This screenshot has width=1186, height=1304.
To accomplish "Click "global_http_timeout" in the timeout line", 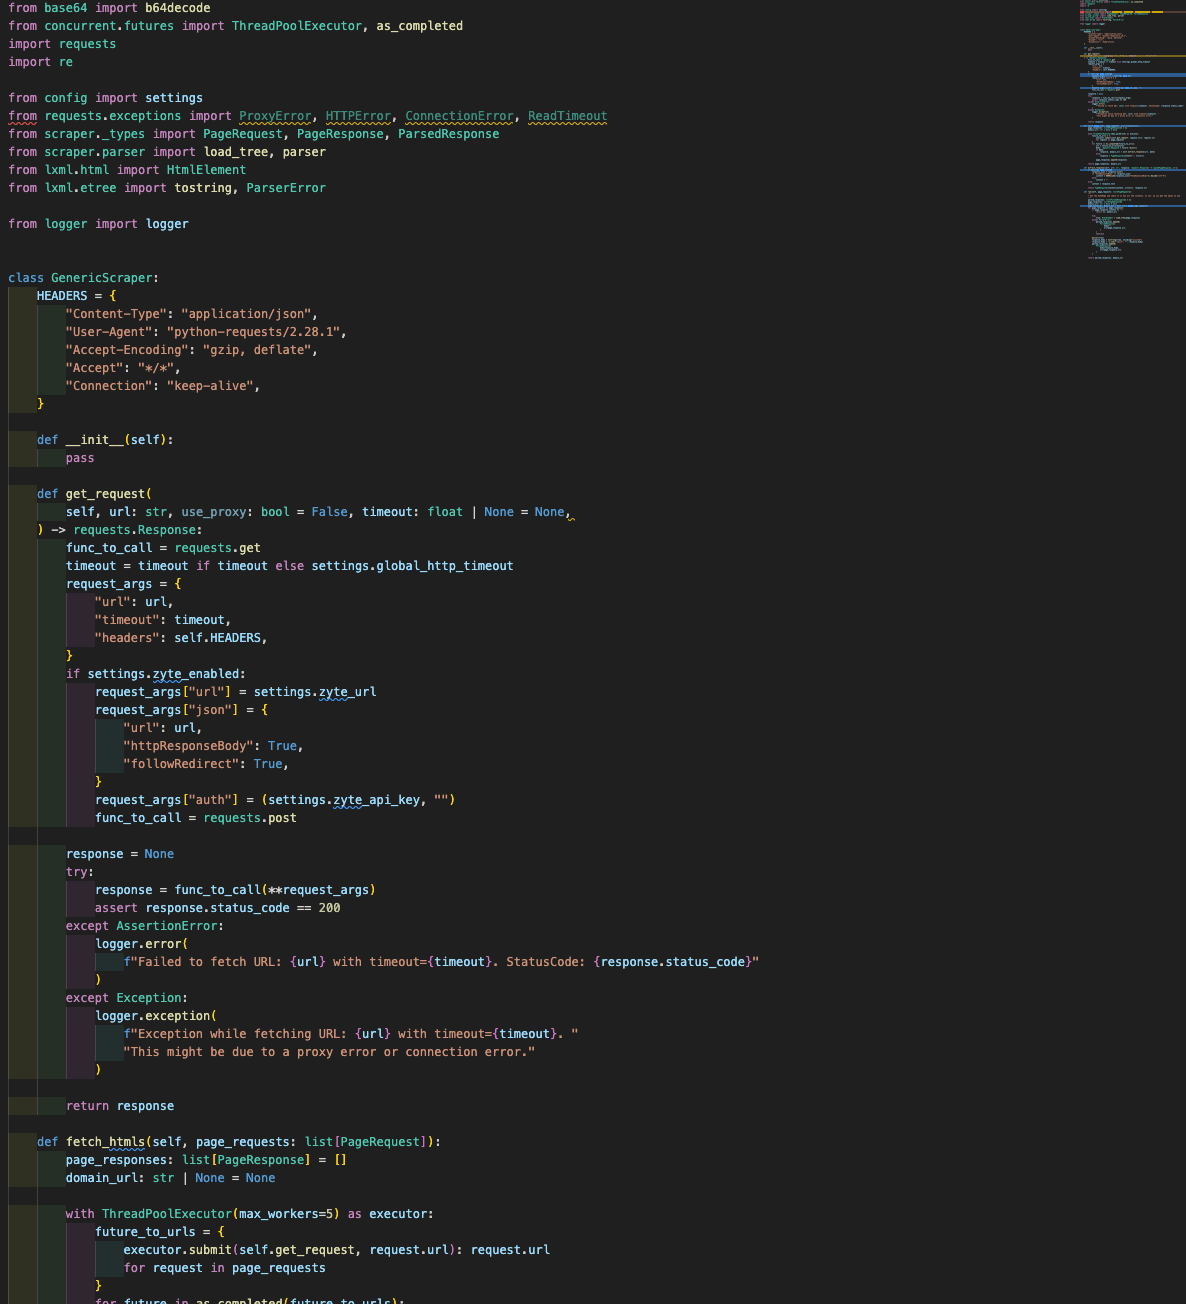I will coord(445,566).
